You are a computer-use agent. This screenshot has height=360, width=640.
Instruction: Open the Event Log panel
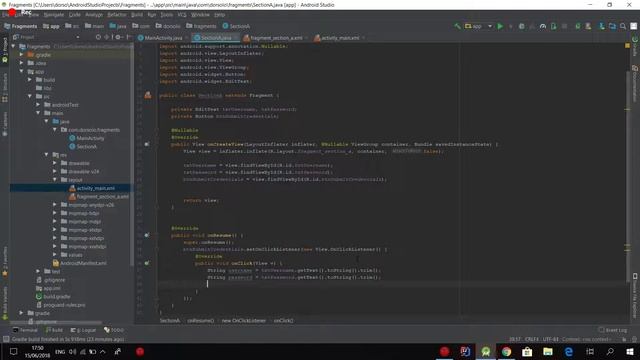click(612, 330)
